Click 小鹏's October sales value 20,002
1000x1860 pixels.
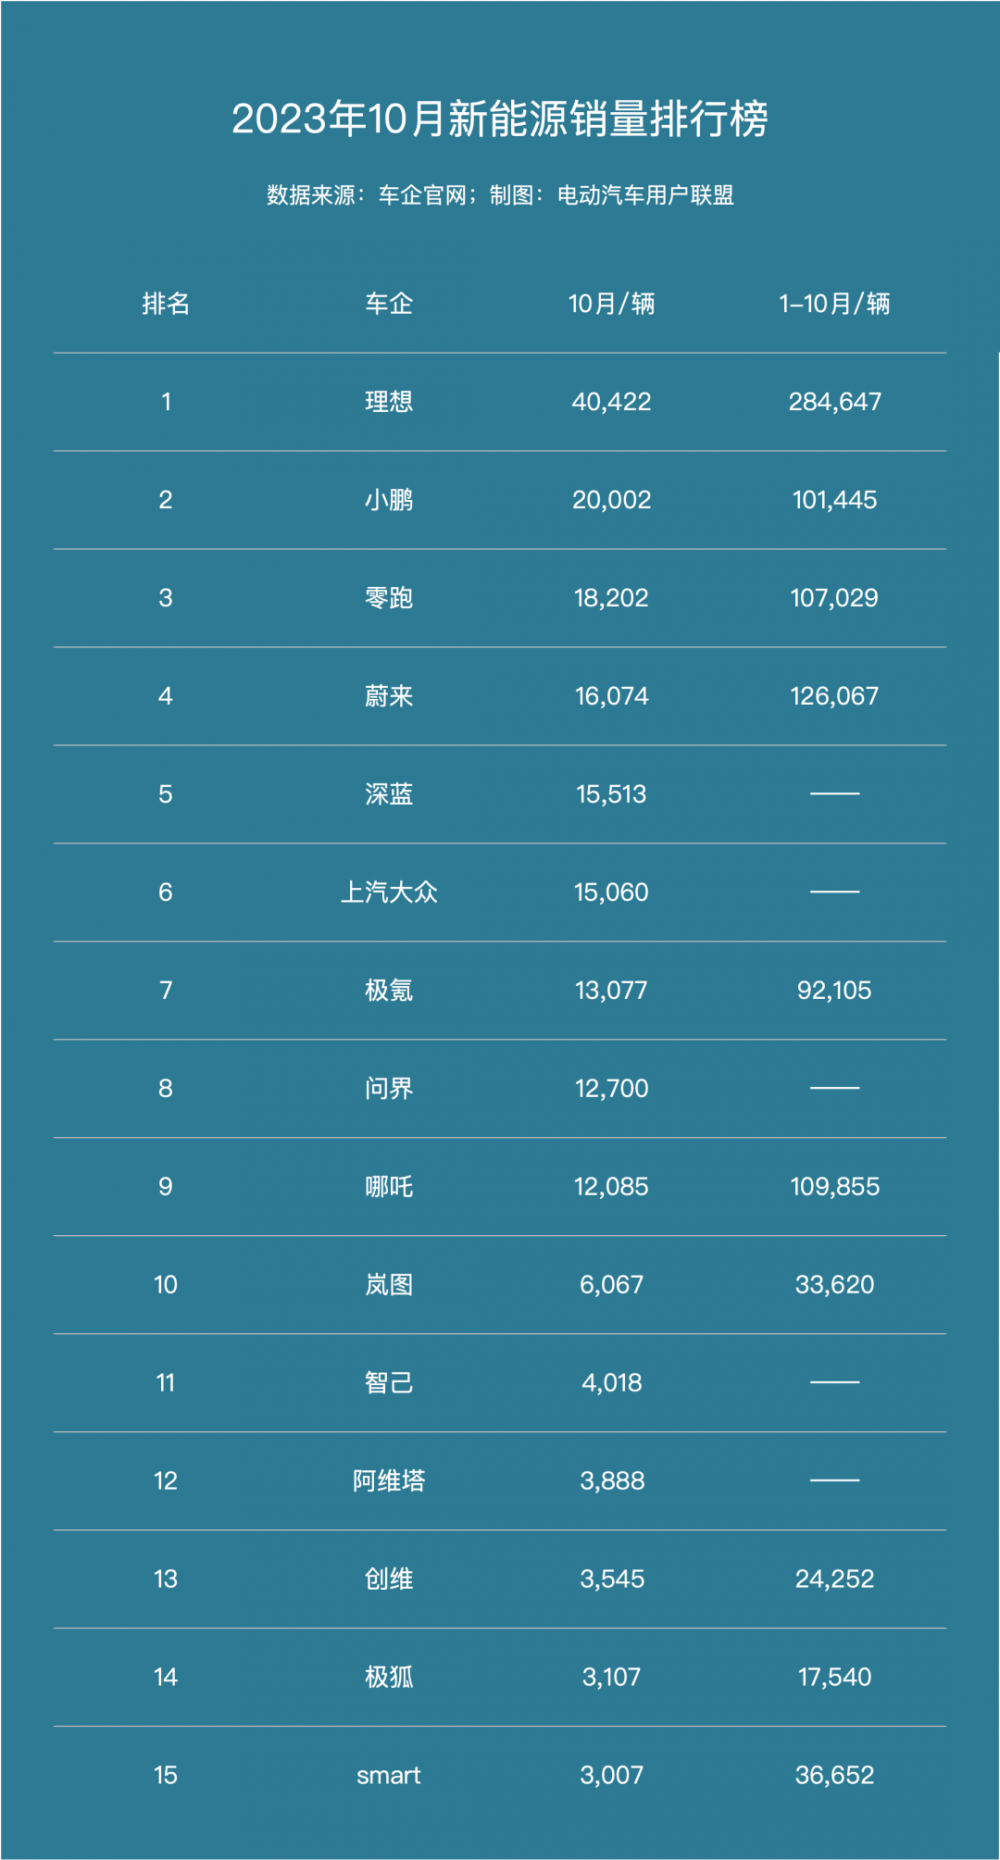[611, 500]
